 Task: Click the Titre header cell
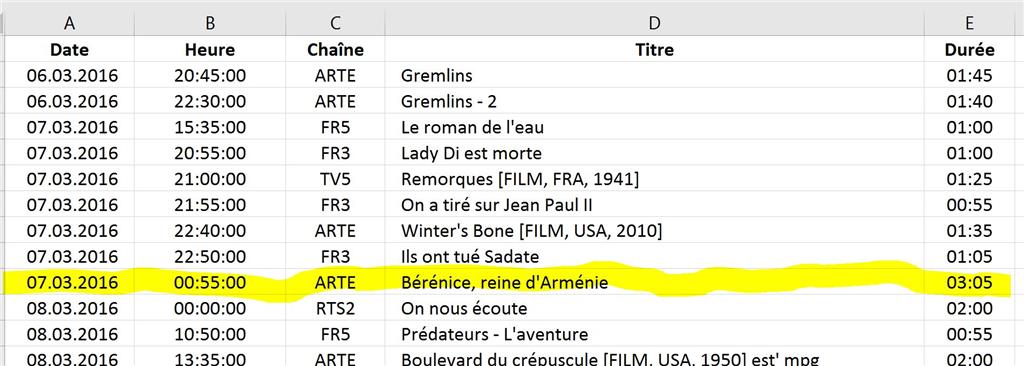tap(654, 50)
